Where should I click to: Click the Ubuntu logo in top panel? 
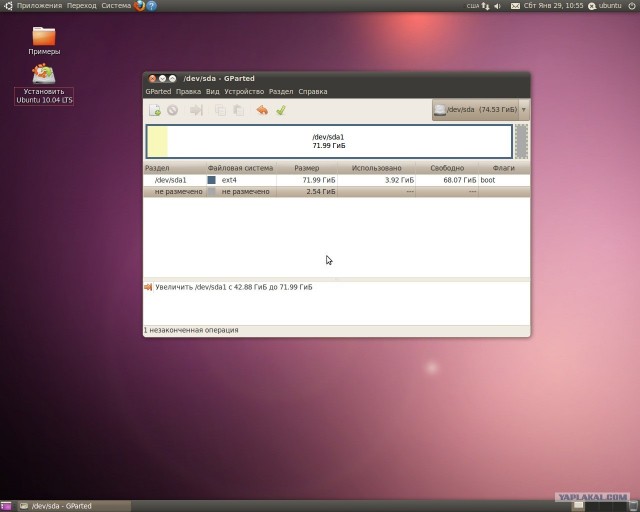pos(8,6)
